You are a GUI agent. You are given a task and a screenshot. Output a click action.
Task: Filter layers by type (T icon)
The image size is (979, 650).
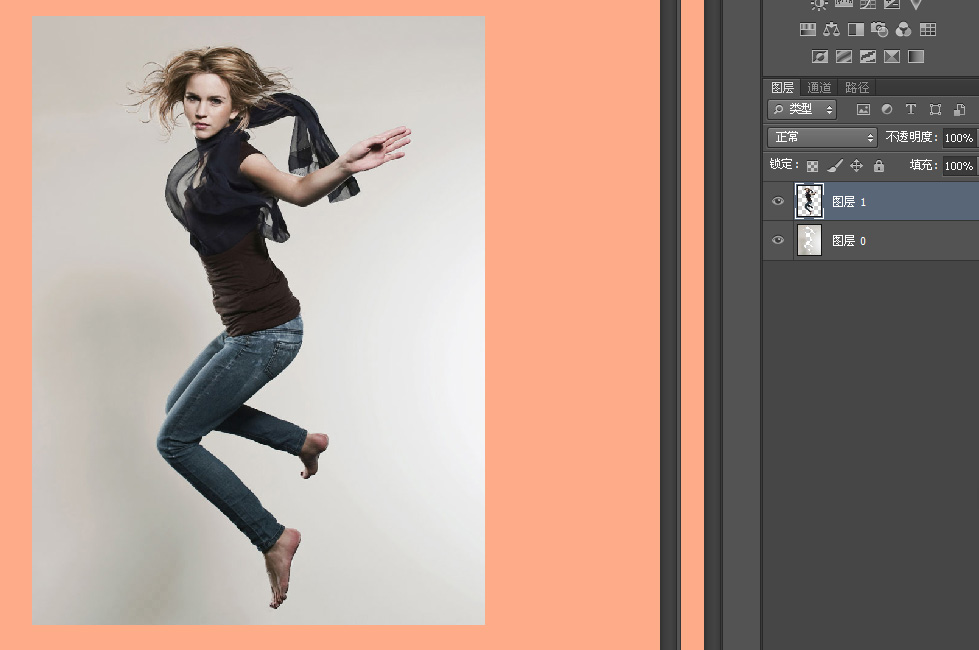(x=910, y=110)
